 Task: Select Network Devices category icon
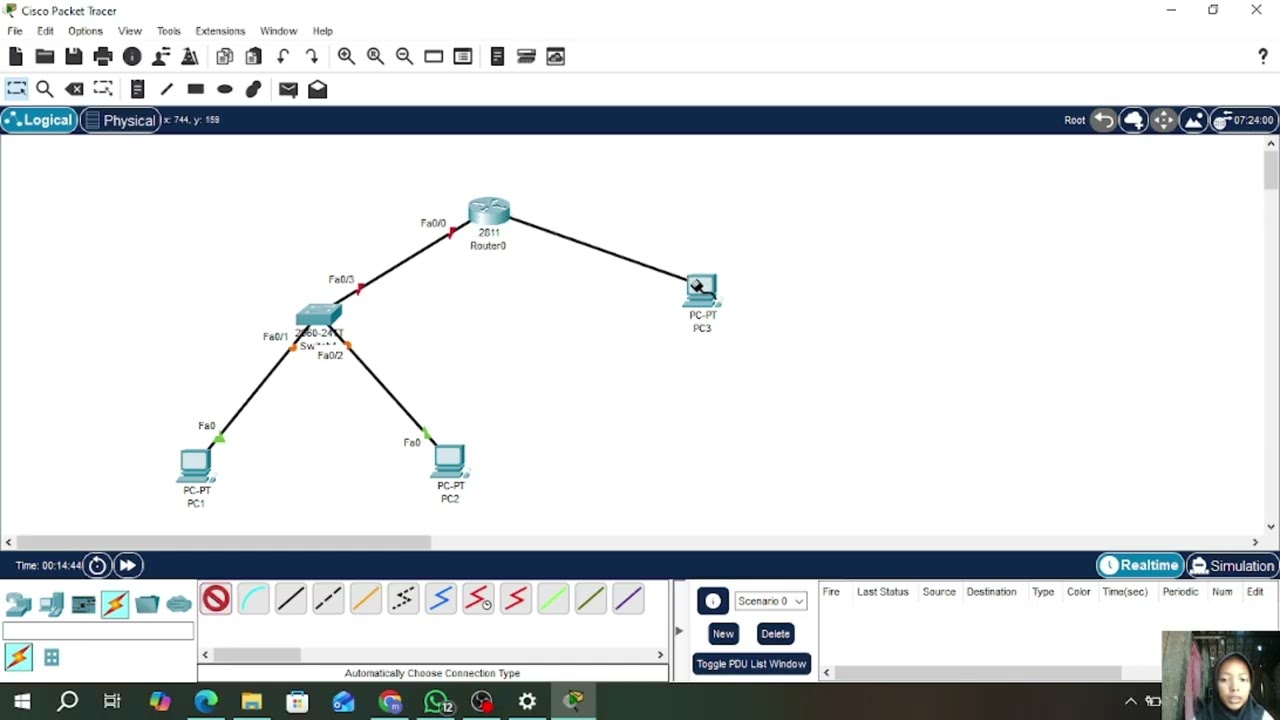click(19, 604)
